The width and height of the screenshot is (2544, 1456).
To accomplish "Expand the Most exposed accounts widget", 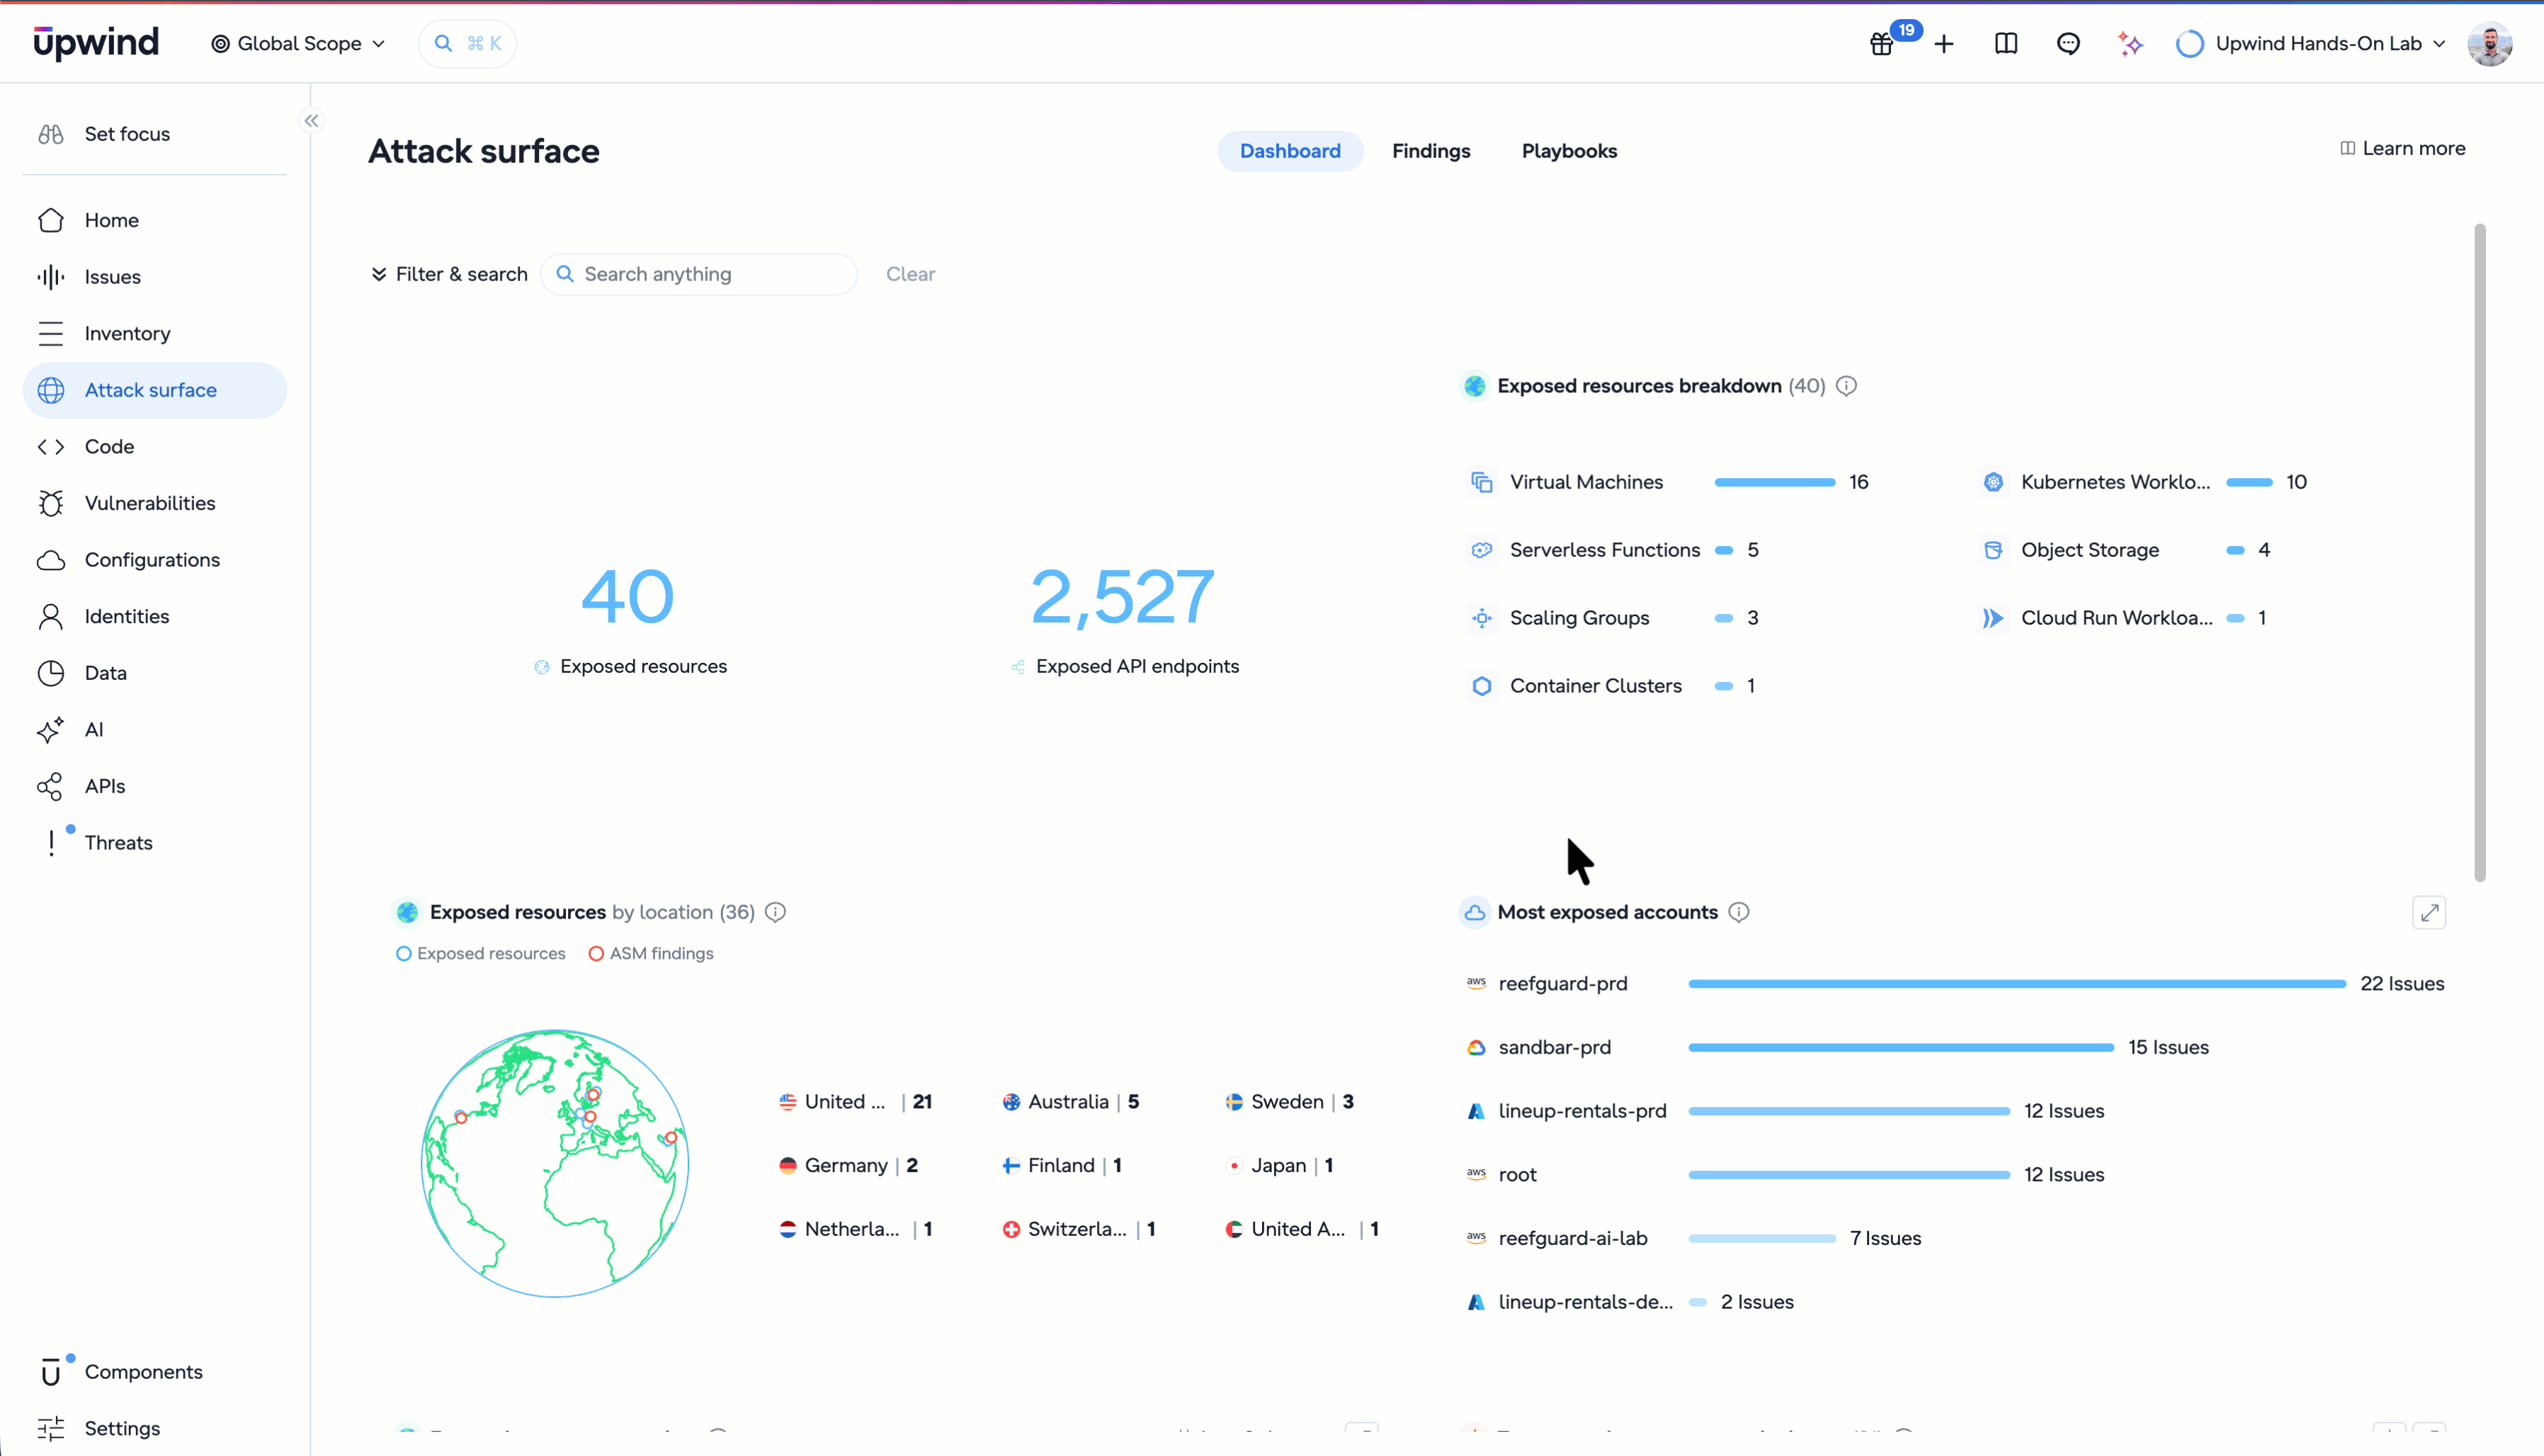I will point(2430,912).
